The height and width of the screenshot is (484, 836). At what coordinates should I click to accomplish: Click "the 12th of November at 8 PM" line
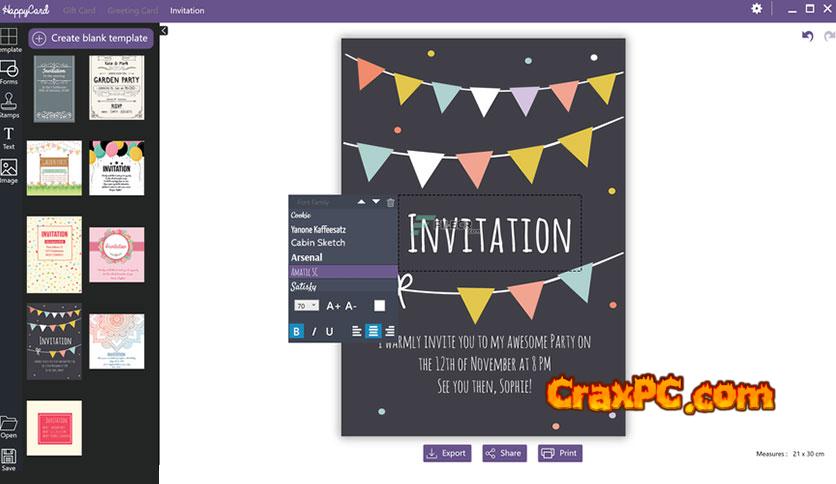point(485,364)
